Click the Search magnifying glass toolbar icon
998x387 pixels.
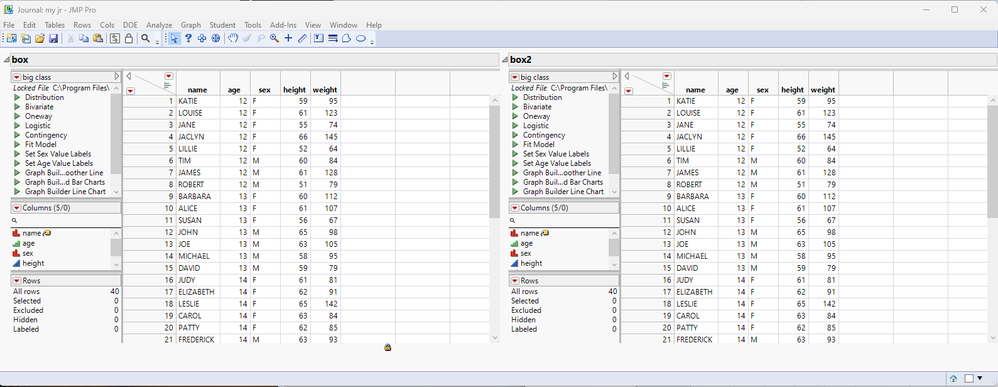pos(146,39)
